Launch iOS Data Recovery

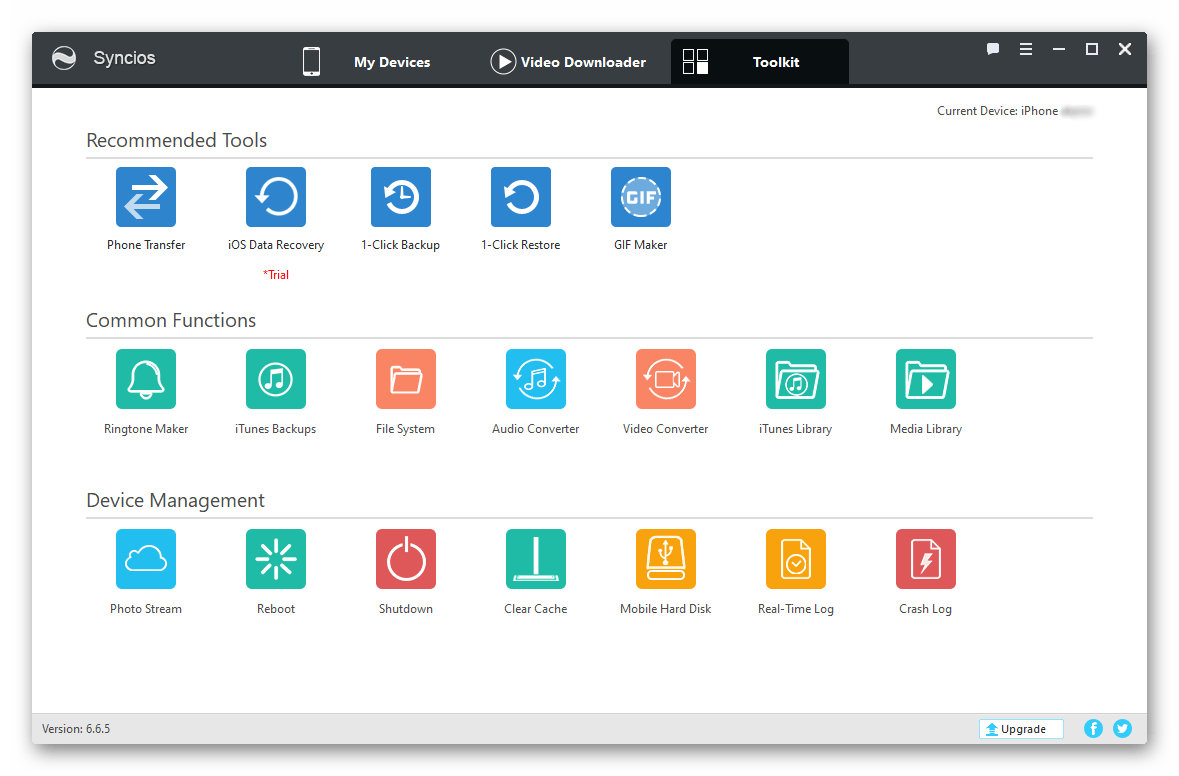[276, 197]
